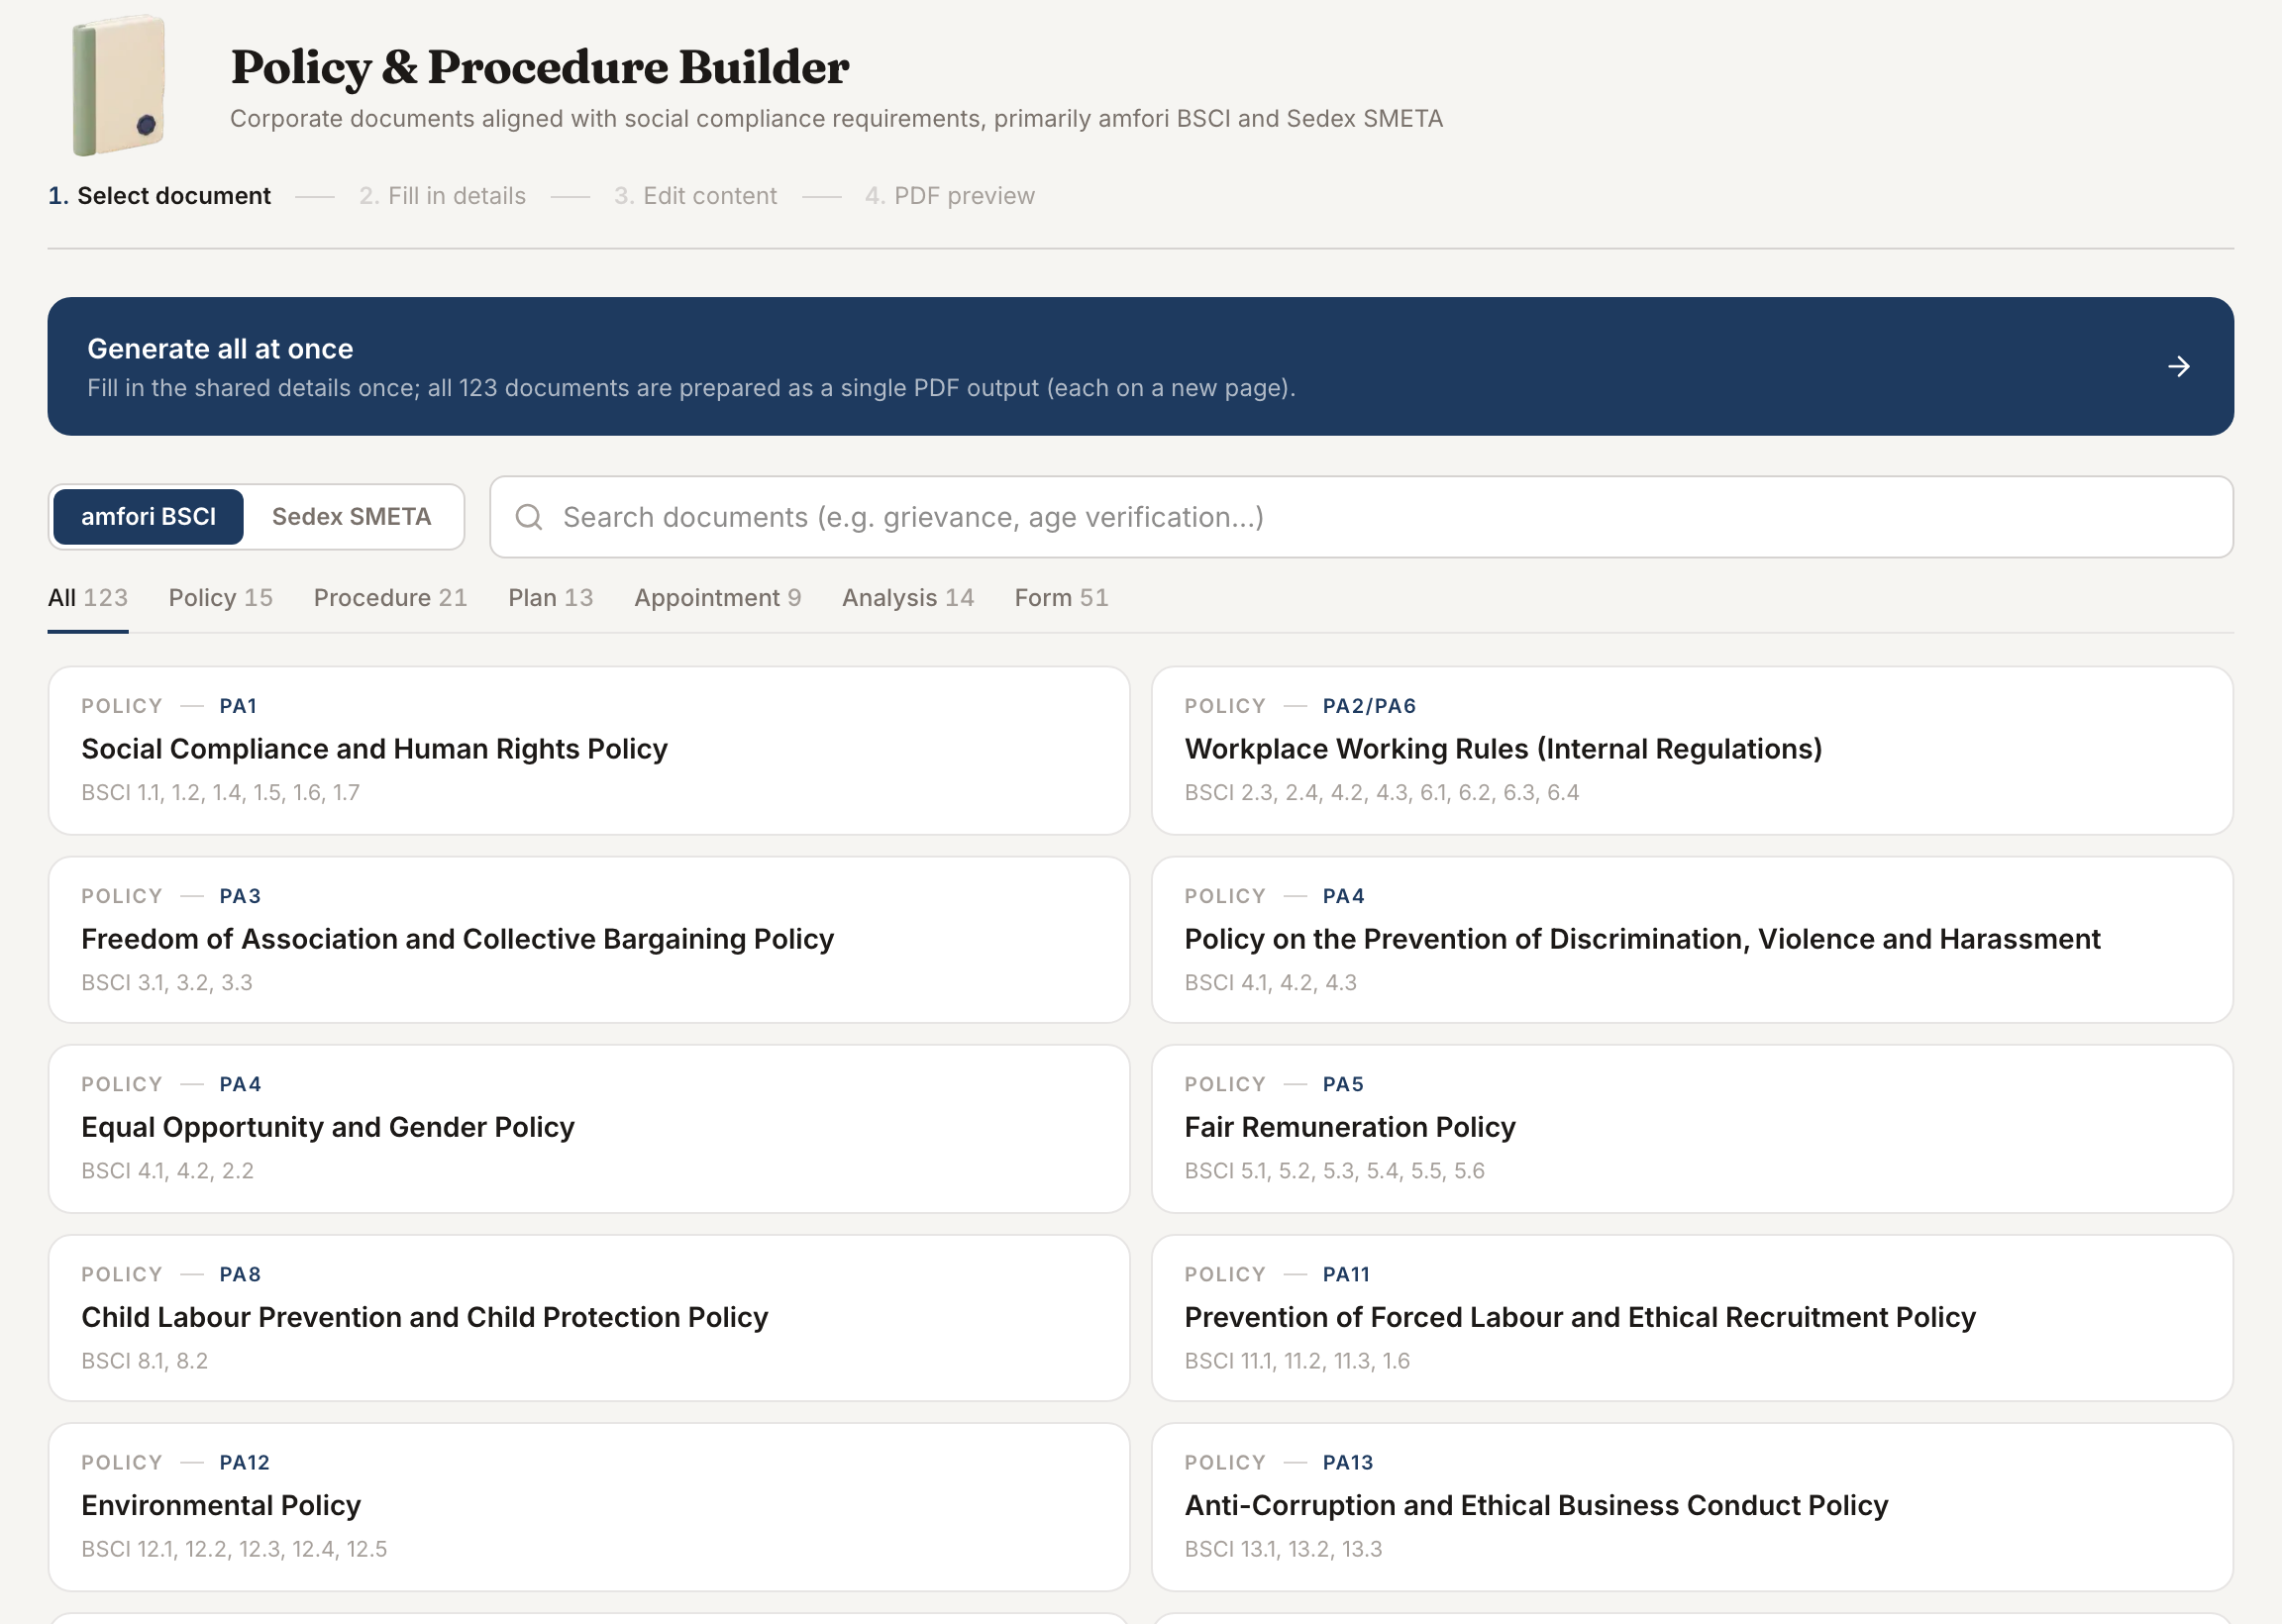The width and height of the screenshot is (2282, 1624).
Task: Click the Policy & Procedure Builder heading
Action: pos(540,67)
